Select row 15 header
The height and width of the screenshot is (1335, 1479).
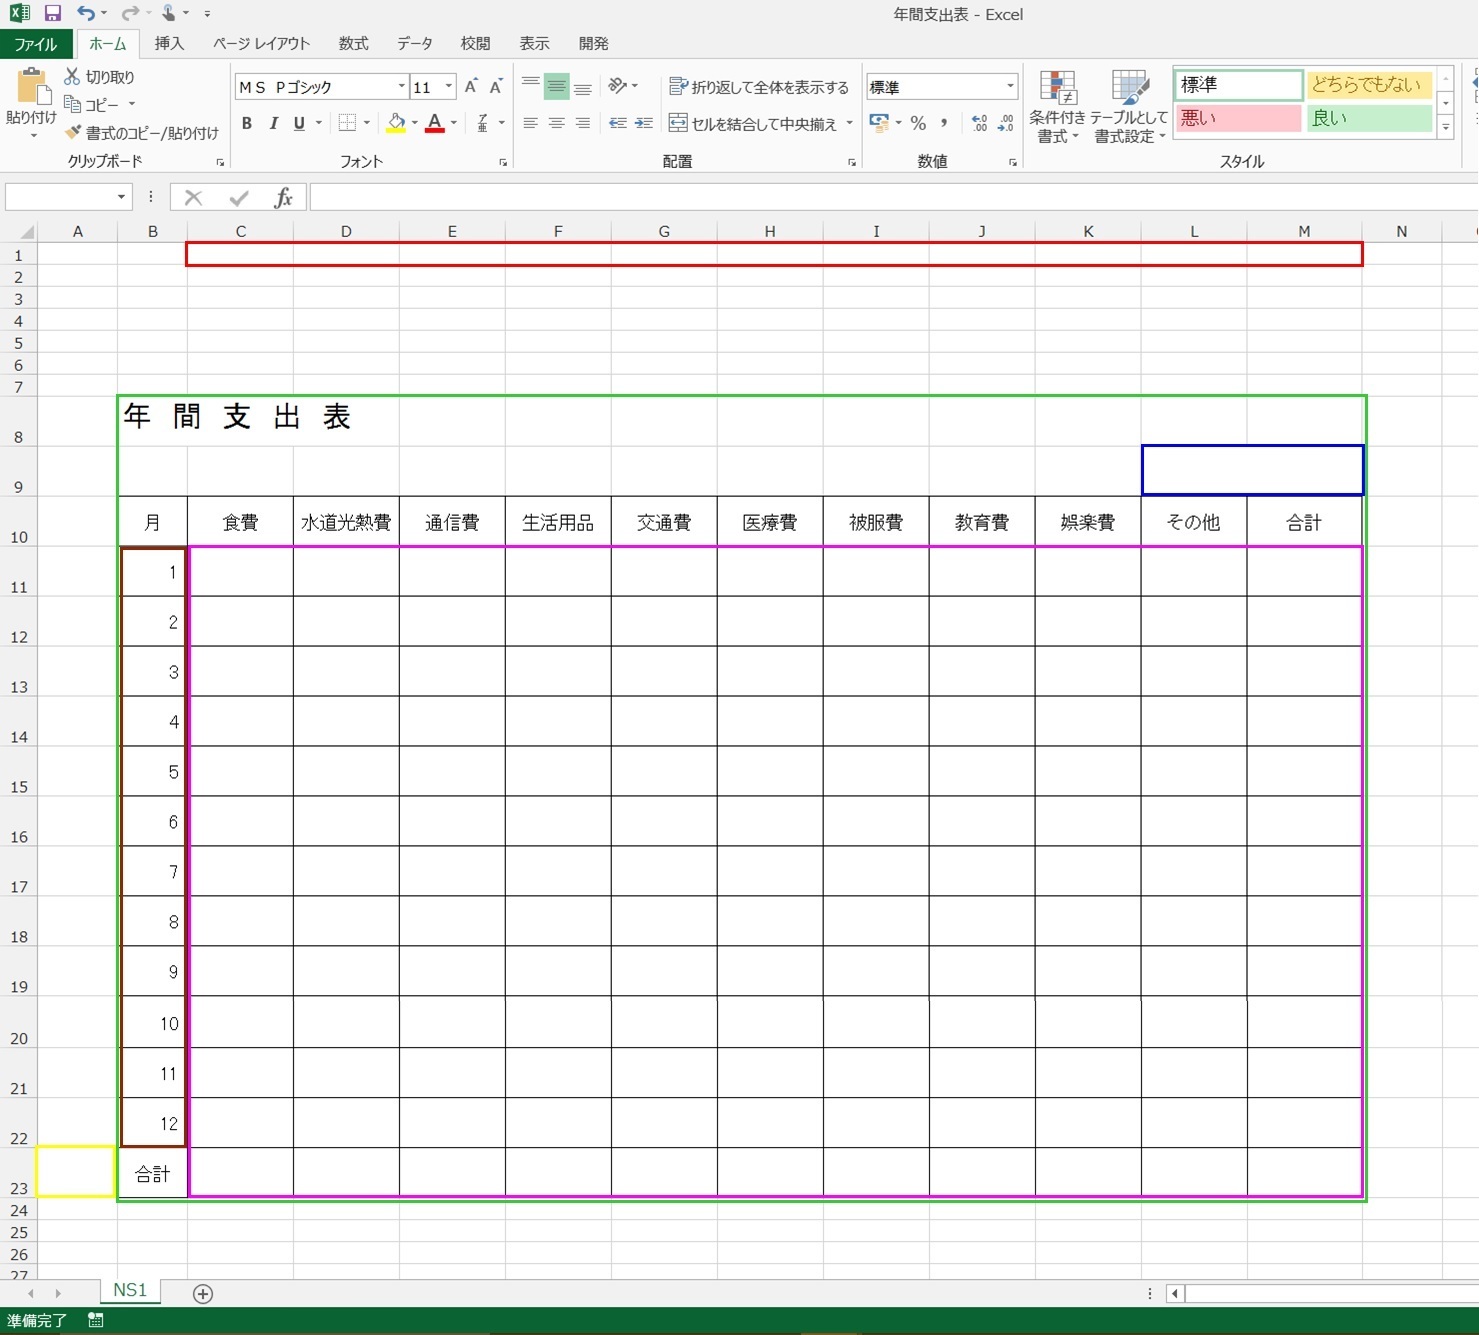pyautogui.click(x=18, y=771)
